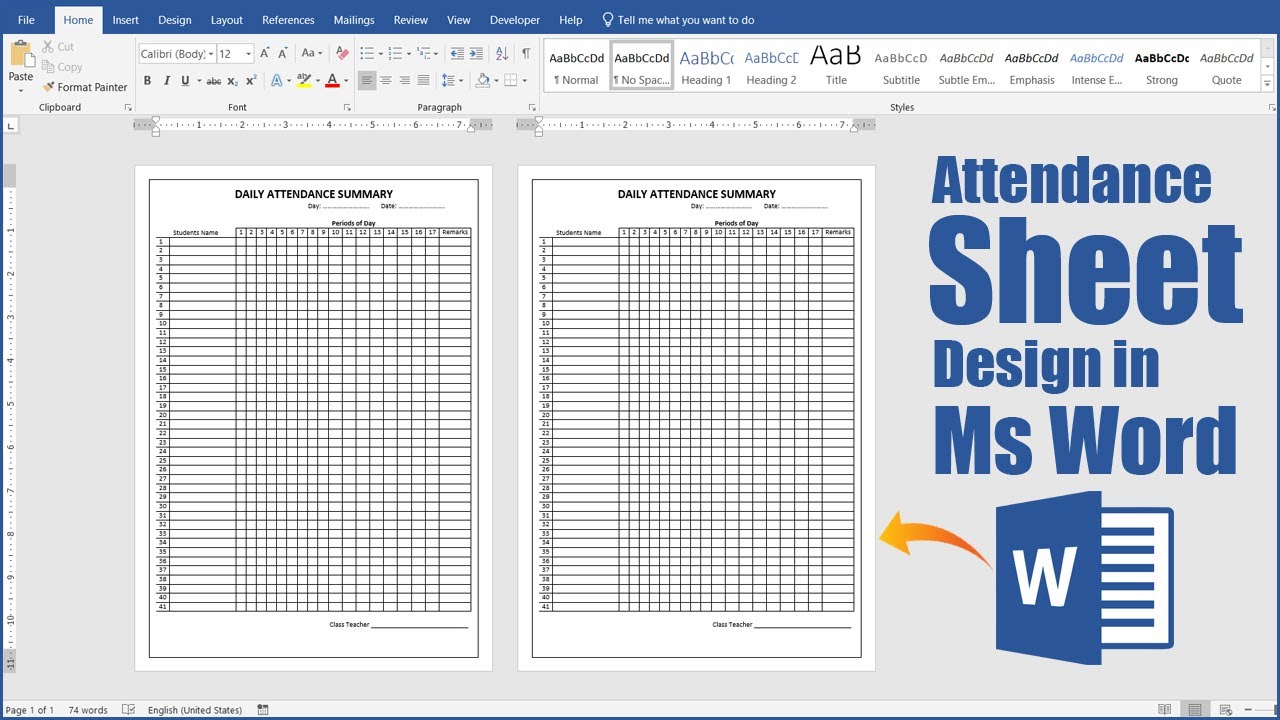1280x720 pixels.
Task: Decrease font size with shrink font icon
Action: click(284, 54)
